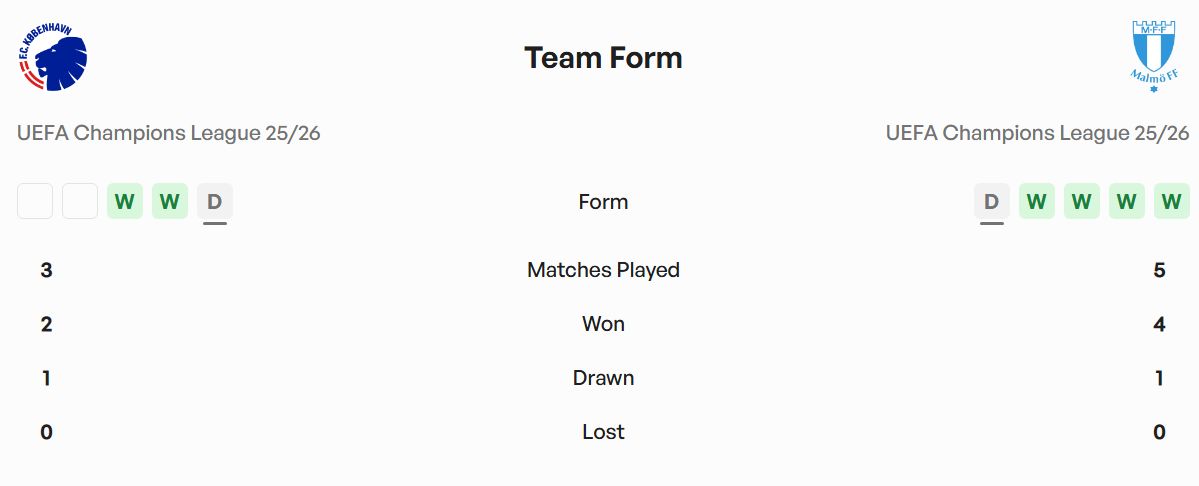Click København's second empty form box
Viewport: 1199px width, 486px height.
click(x=80, y=202)
